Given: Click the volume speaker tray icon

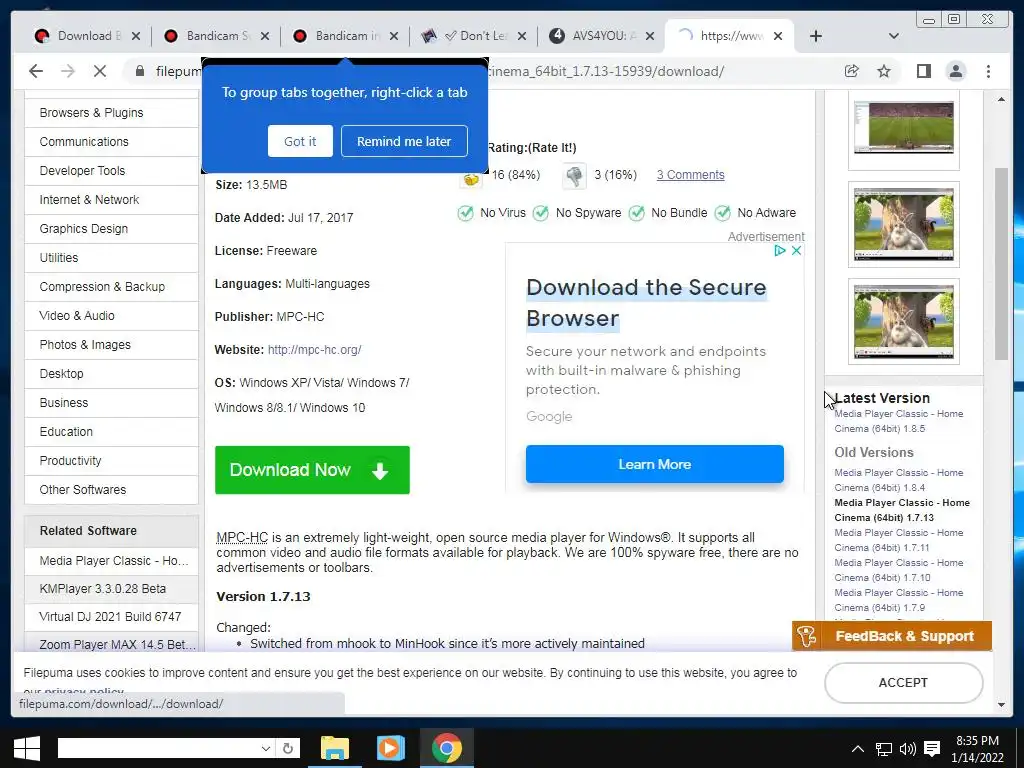Looking at the screenshot, I should tap(908, 749).
